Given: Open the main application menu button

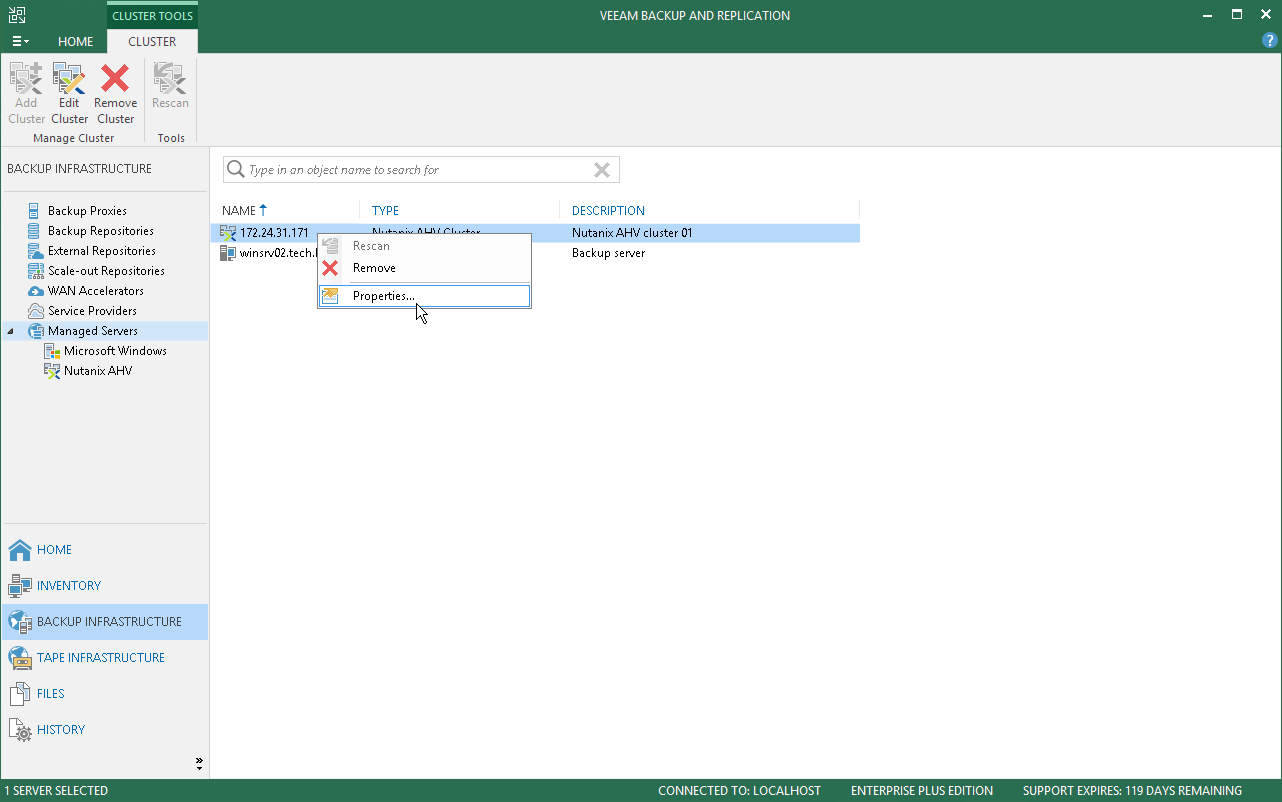Looking at the screenshot, I should click(x=20, y=42).
